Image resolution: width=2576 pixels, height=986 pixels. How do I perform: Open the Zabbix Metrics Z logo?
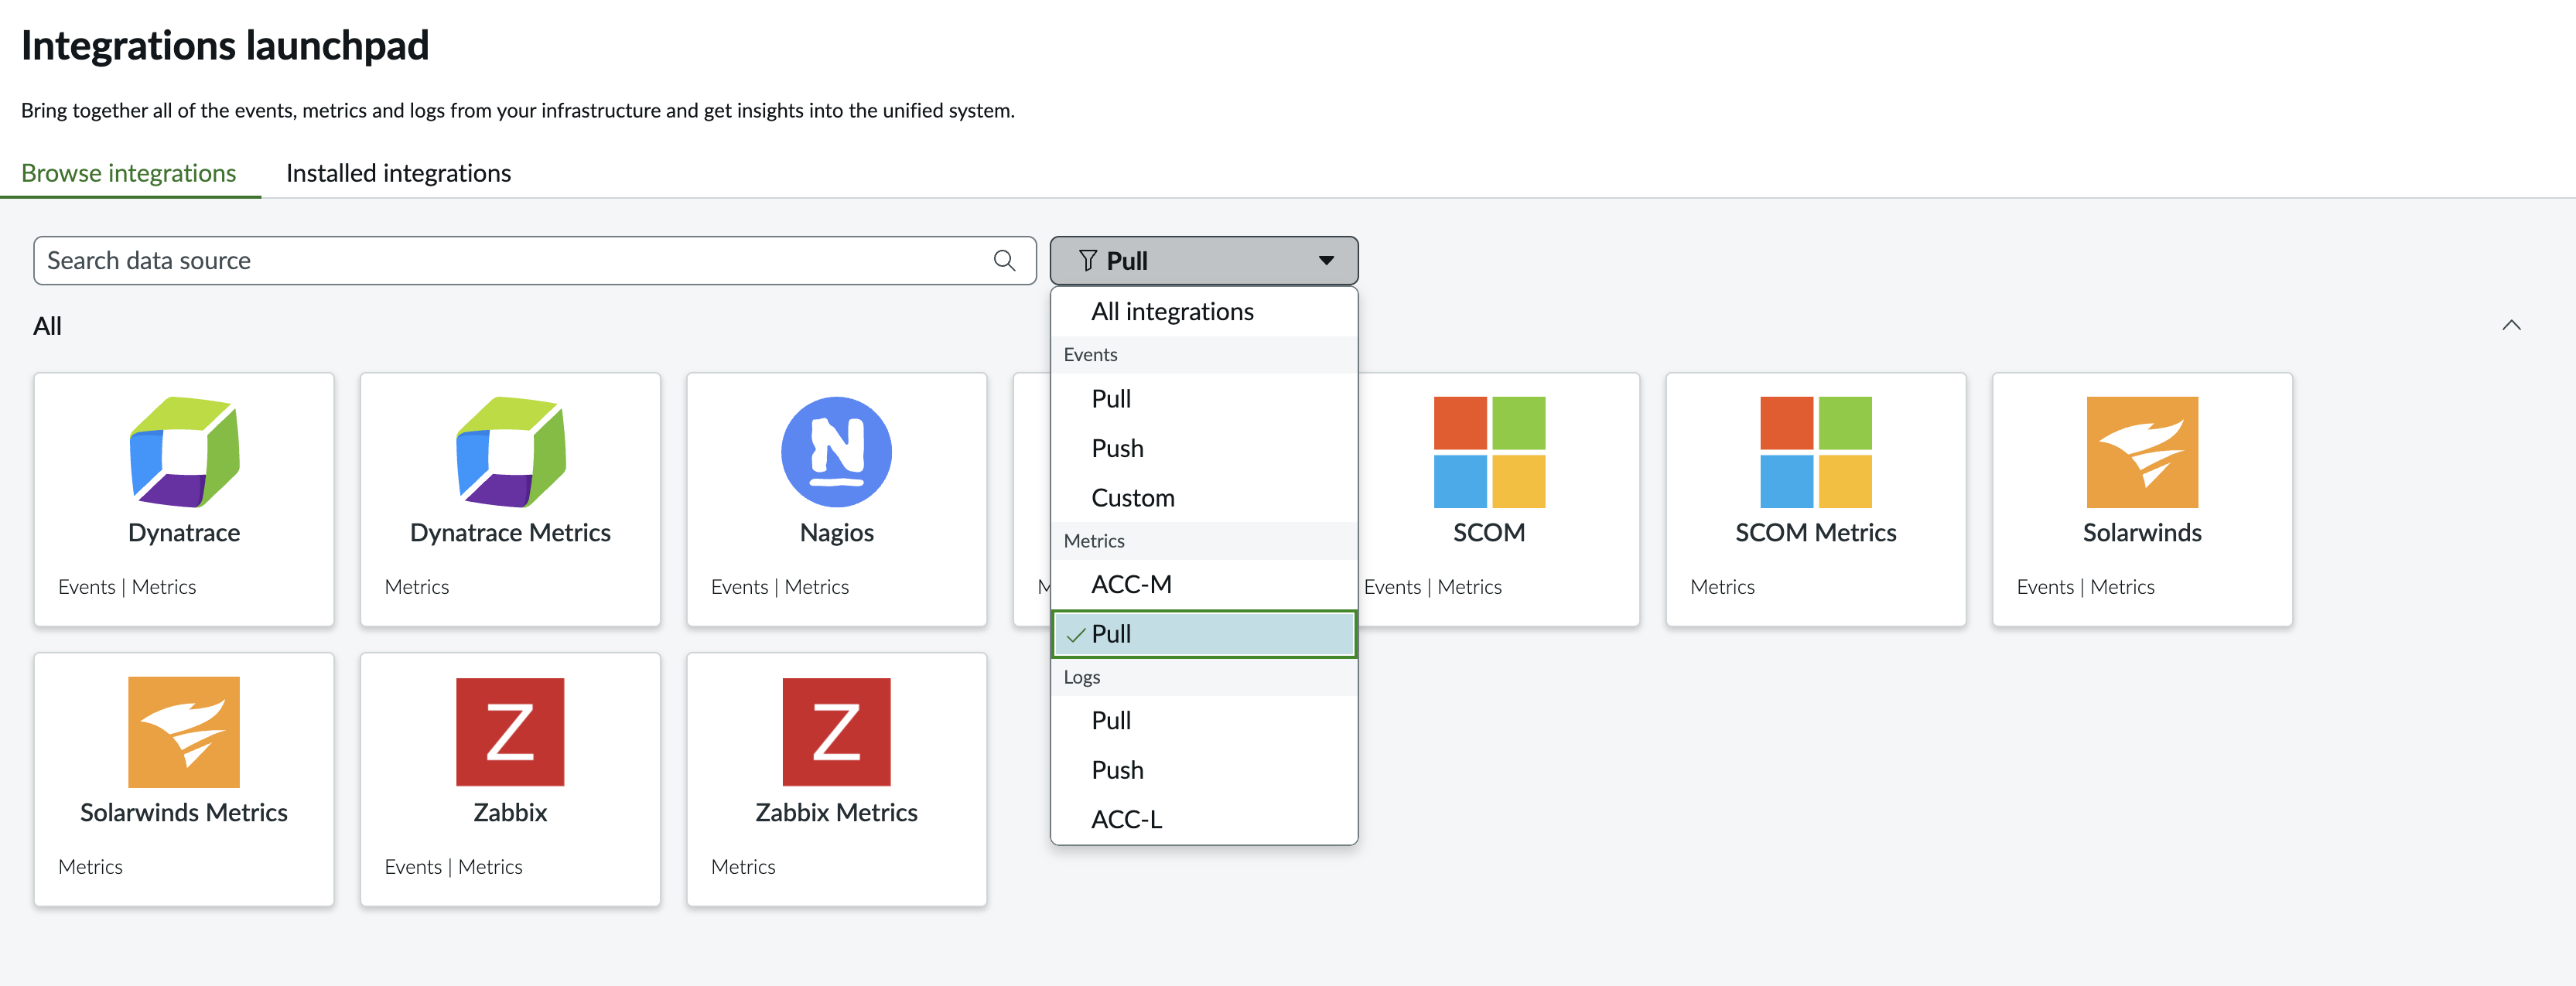click(x=837, y=732)
